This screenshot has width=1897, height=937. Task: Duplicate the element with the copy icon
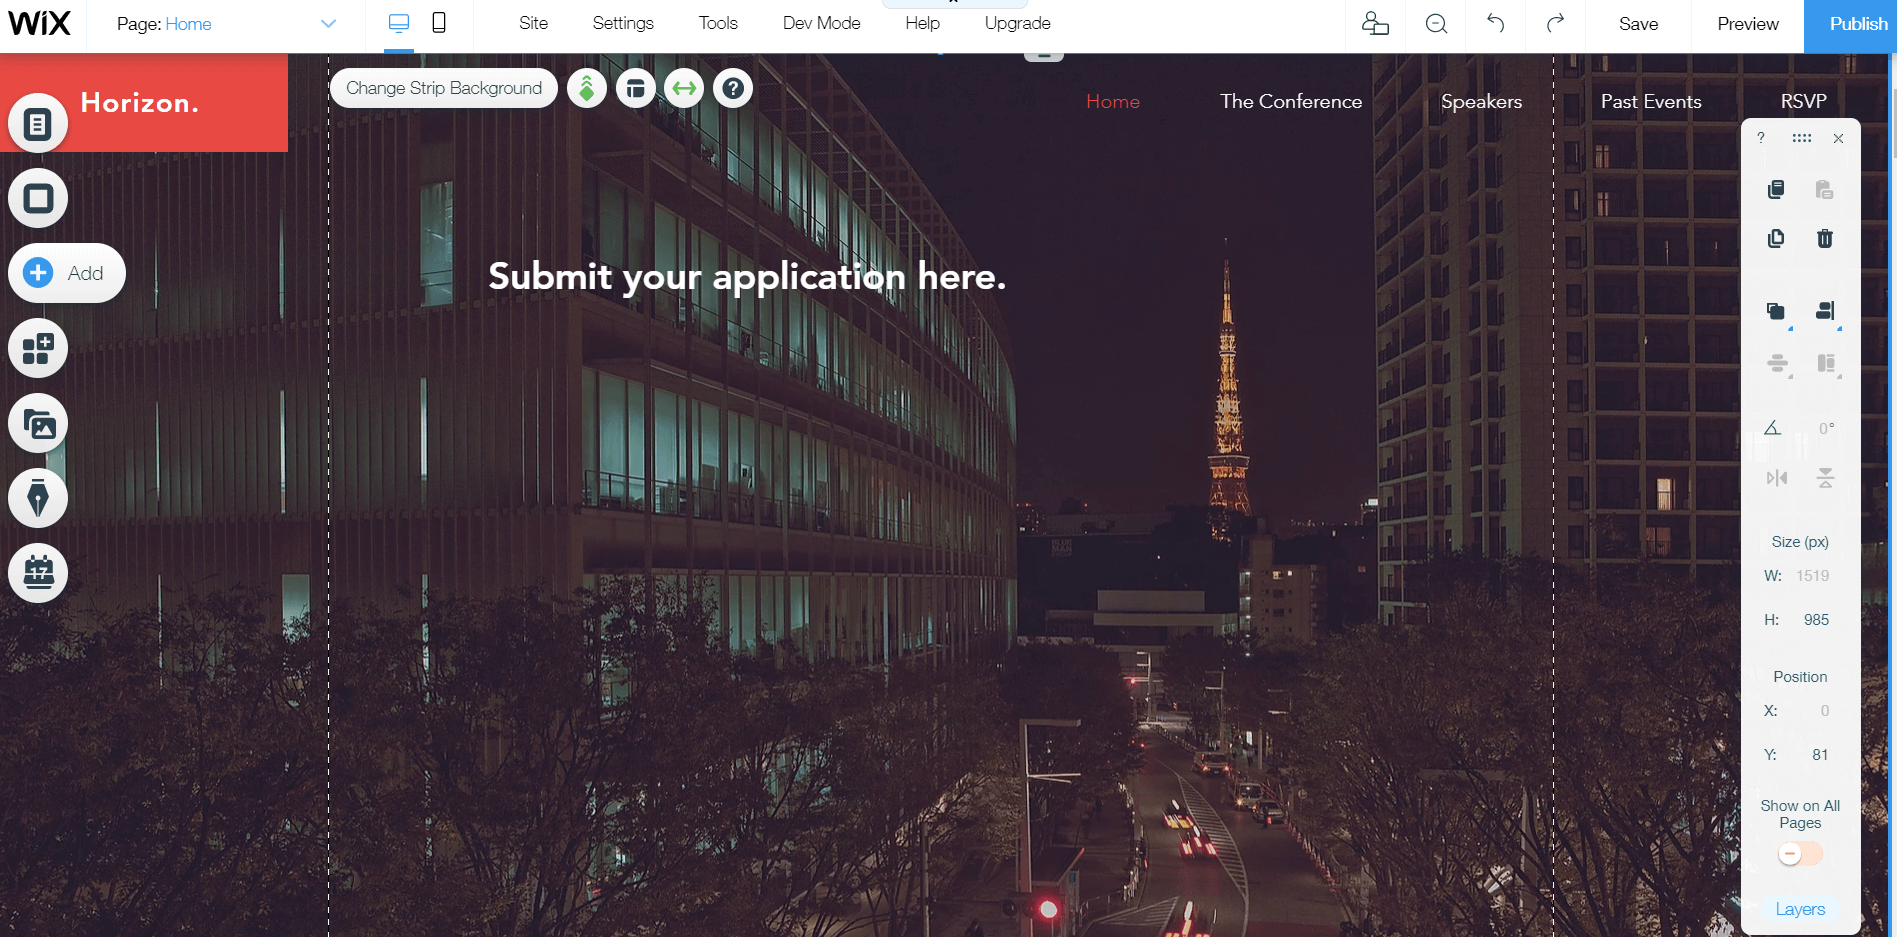tap(1776, 239)
